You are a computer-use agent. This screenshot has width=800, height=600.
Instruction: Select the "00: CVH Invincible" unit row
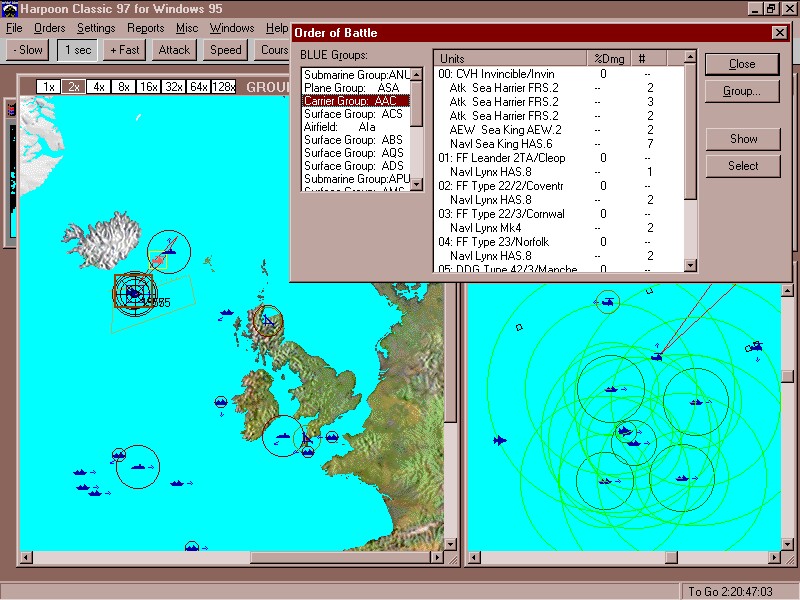click(559, 74)
